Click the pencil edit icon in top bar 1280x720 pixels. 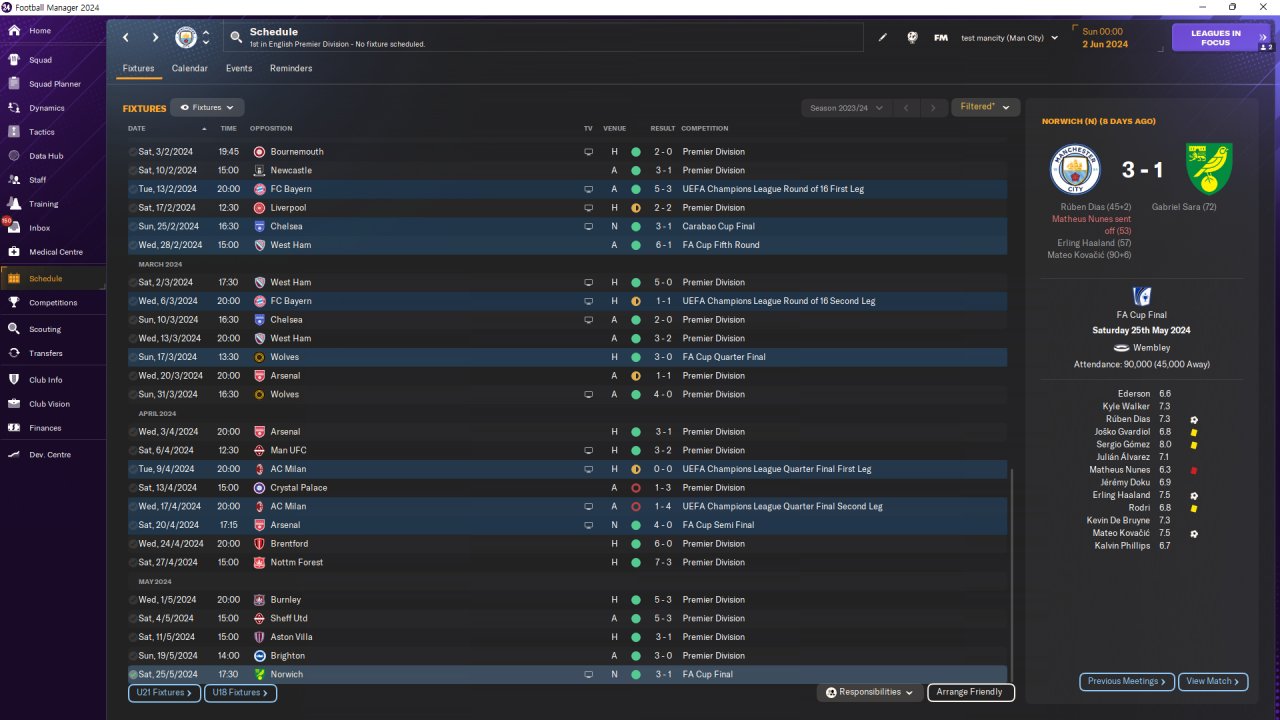click(x=883, y=38)
